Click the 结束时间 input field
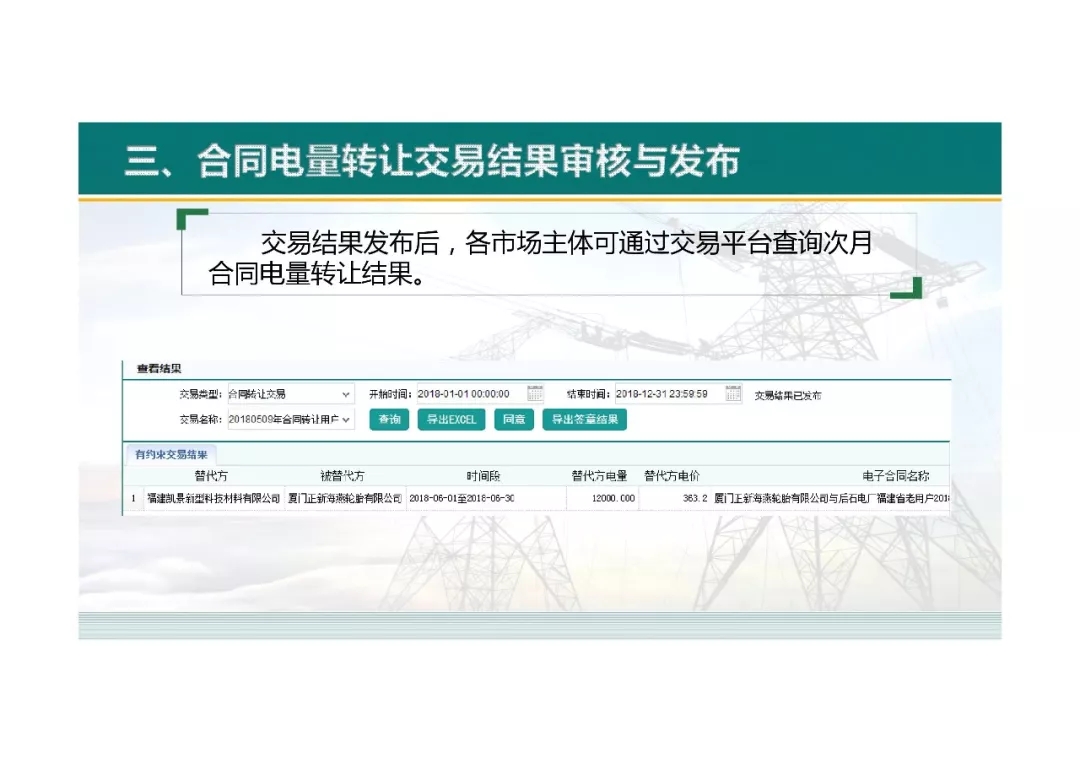The height and width of the screenshot is (764, 1080). point(663,394)
